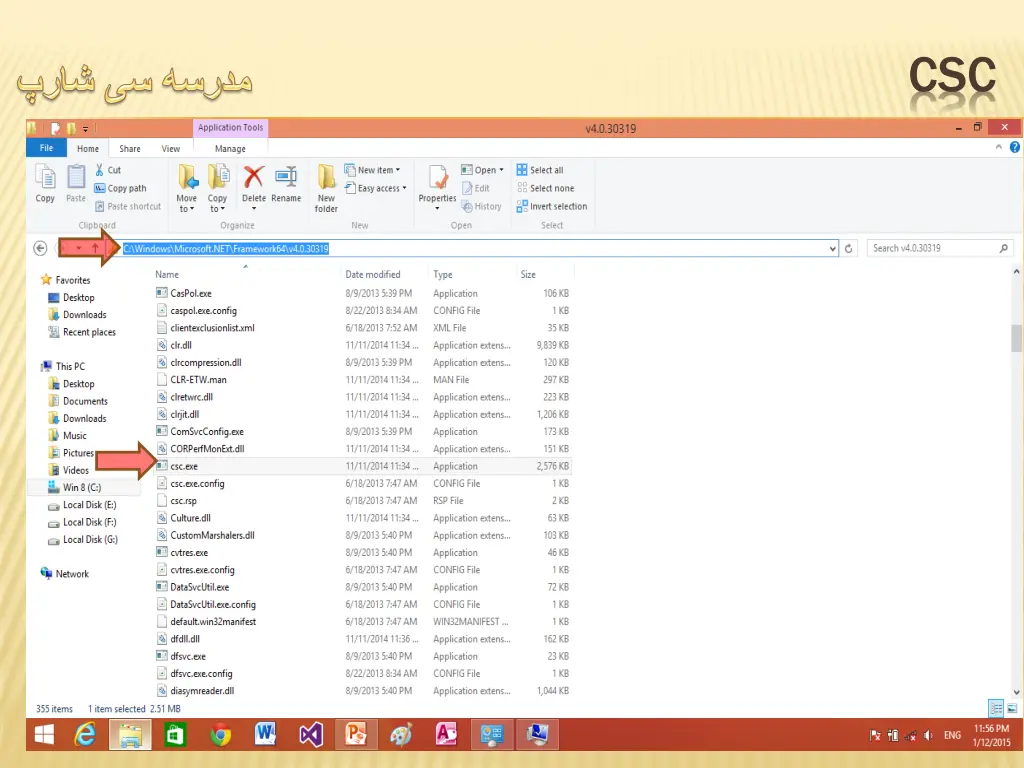Click the History icon
The image size is (1024, 768).
(467, 206)
